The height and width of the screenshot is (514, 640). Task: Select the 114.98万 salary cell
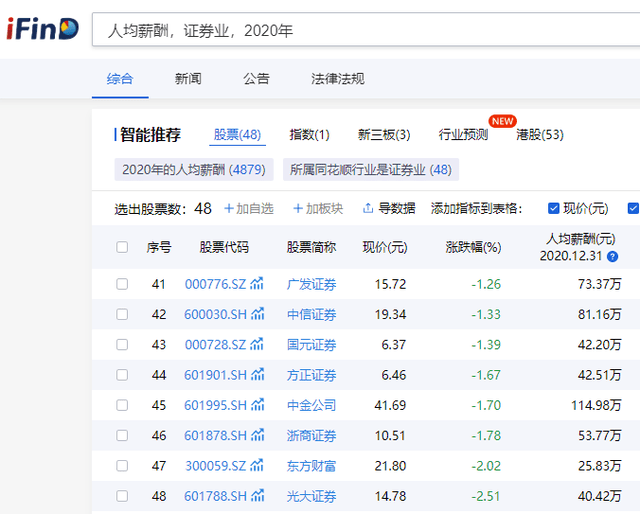596,405
